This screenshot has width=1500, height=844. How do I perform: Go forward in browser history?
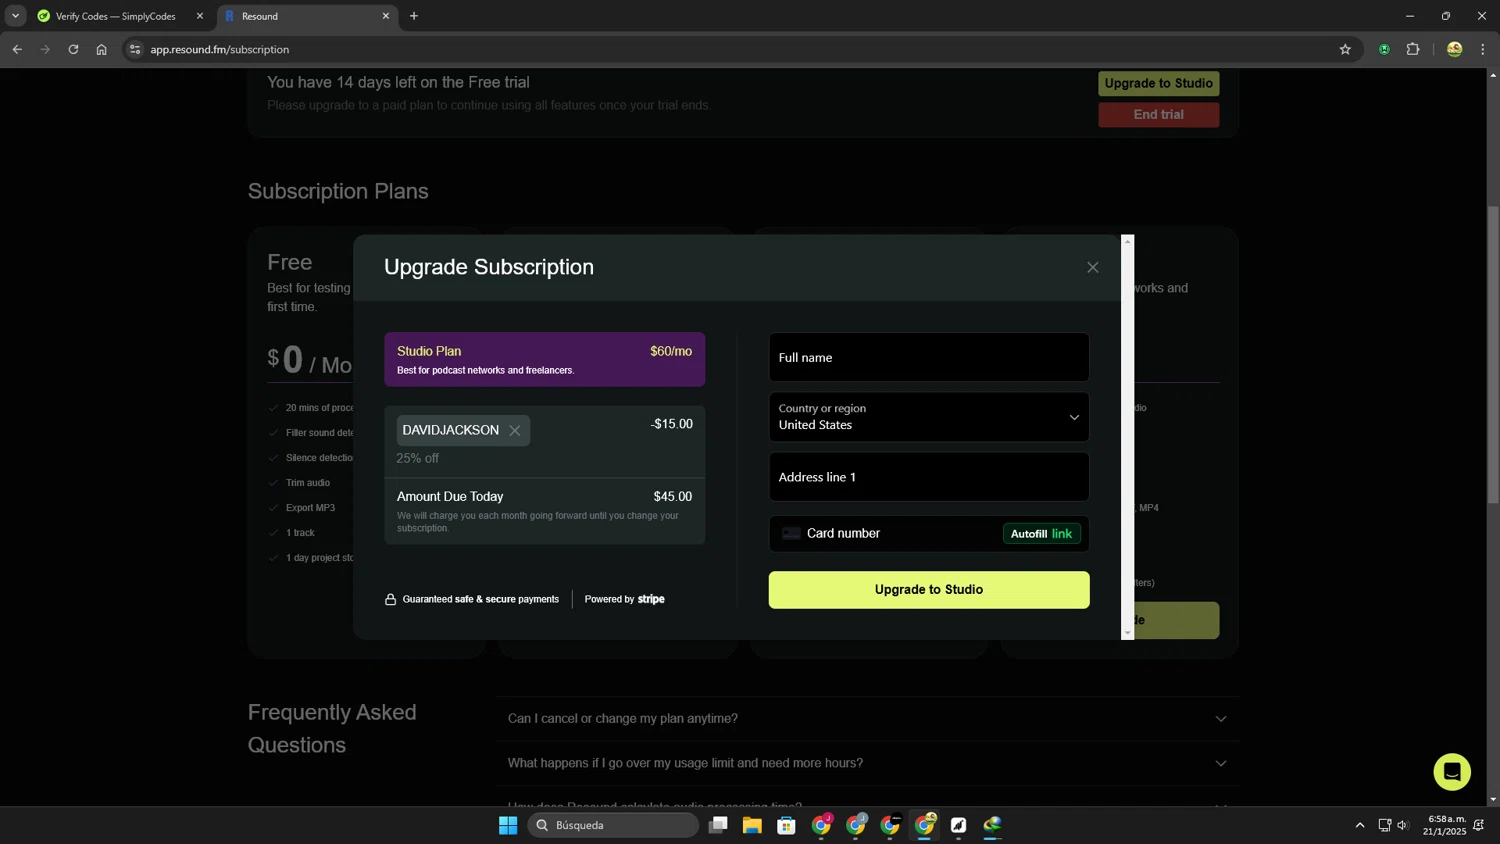point(45,49)
